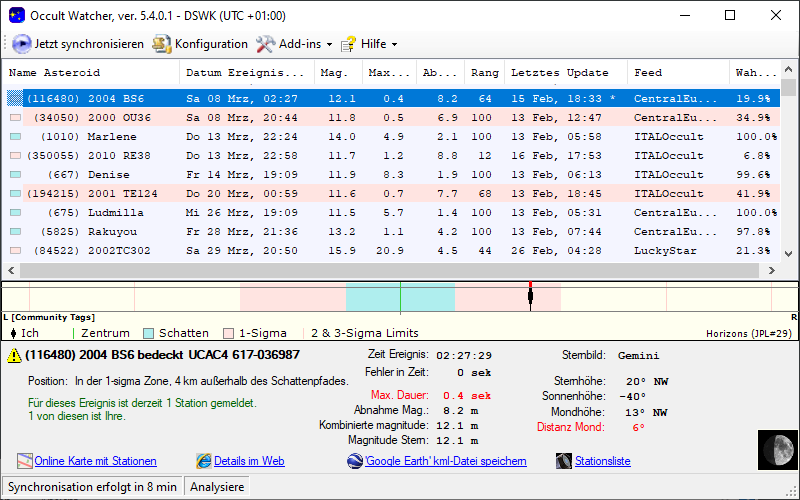Click the Ich observer legend icon

click(13, 334)
